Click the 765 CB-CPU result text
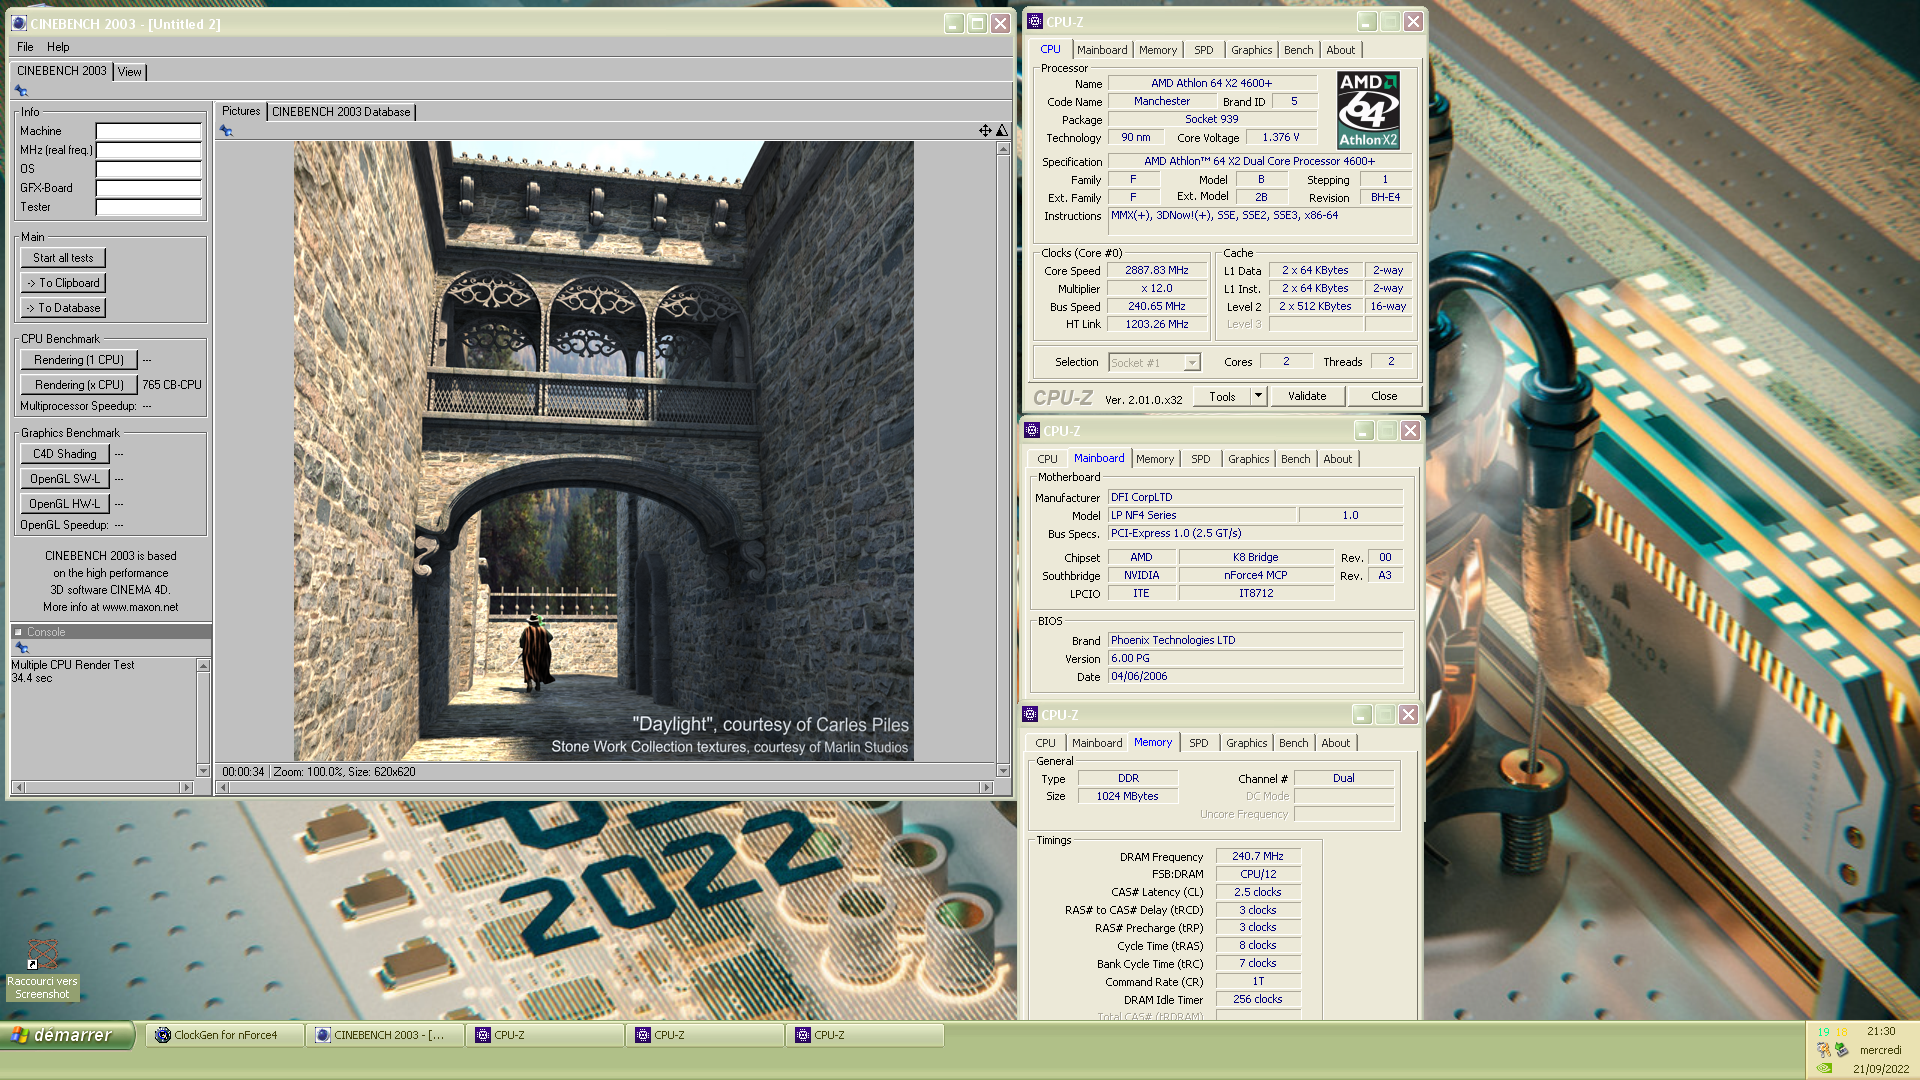 tap(172, 385)
